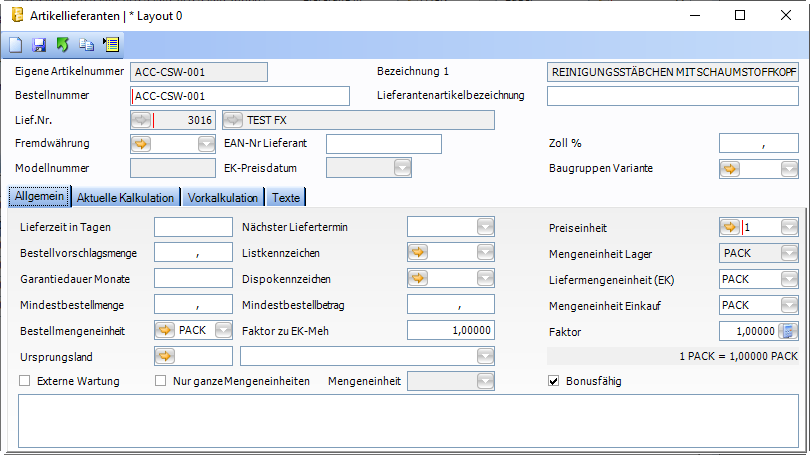Expand the Baugruppen Variante dropdown
This screenshot has height=455, width=810.
point(789,169)
